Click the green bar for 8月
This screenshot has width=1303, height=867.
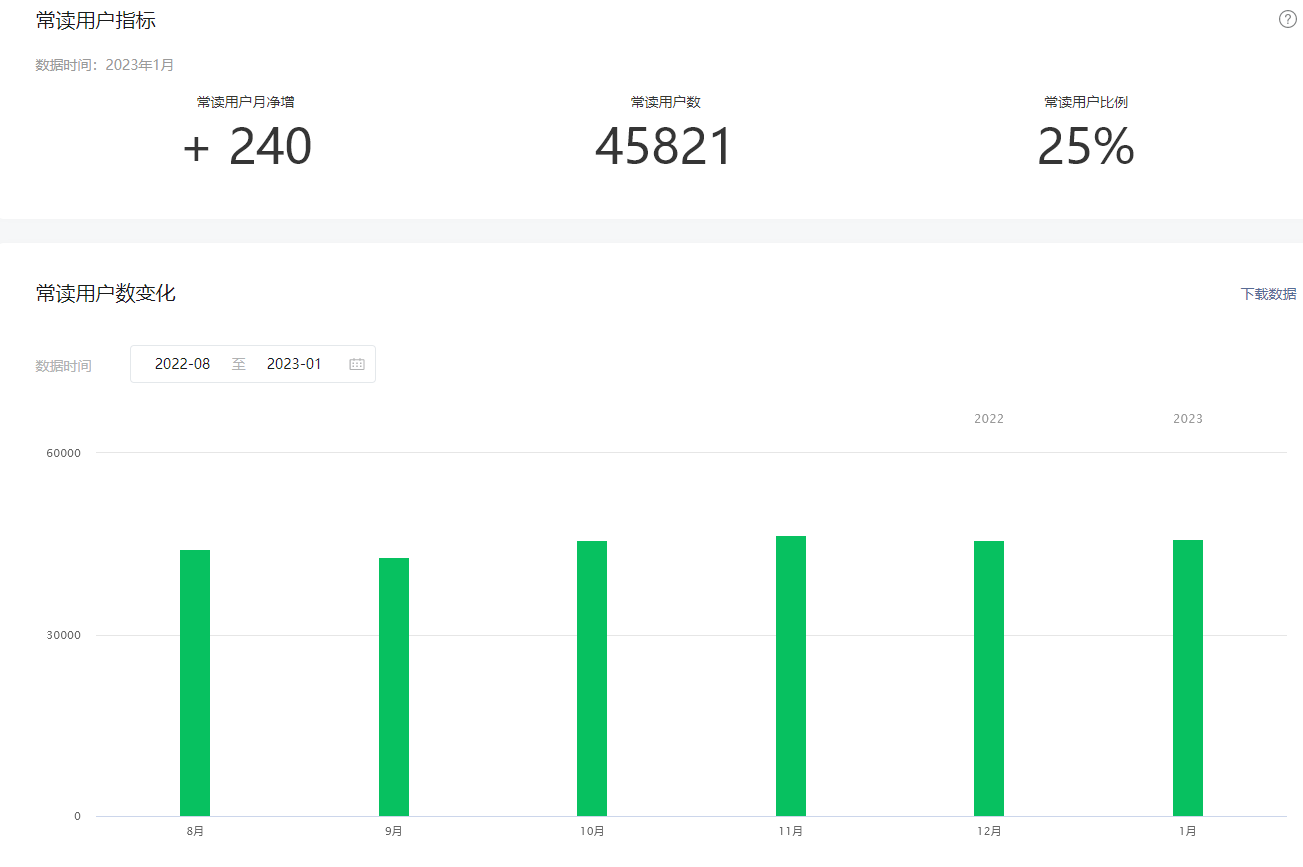(x=195, y=682)
